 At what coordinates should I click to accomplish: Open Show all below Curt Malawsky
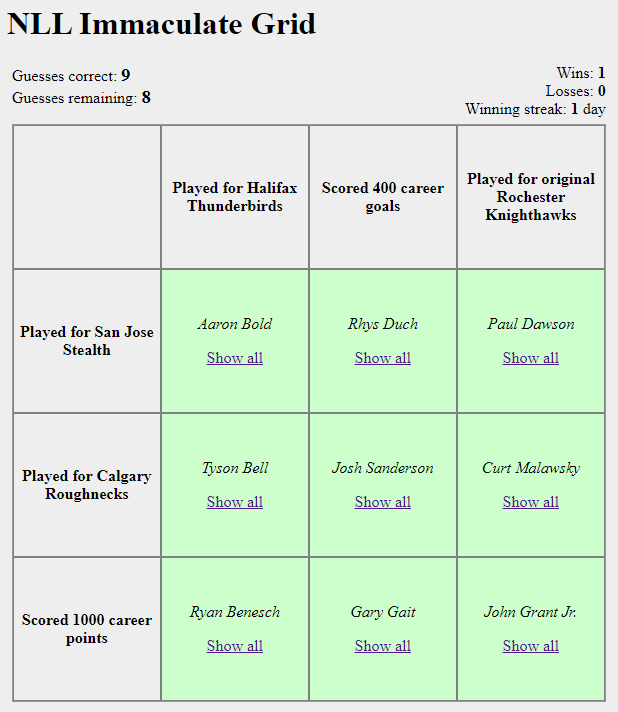pyautogui.click(x=530, y=502)
